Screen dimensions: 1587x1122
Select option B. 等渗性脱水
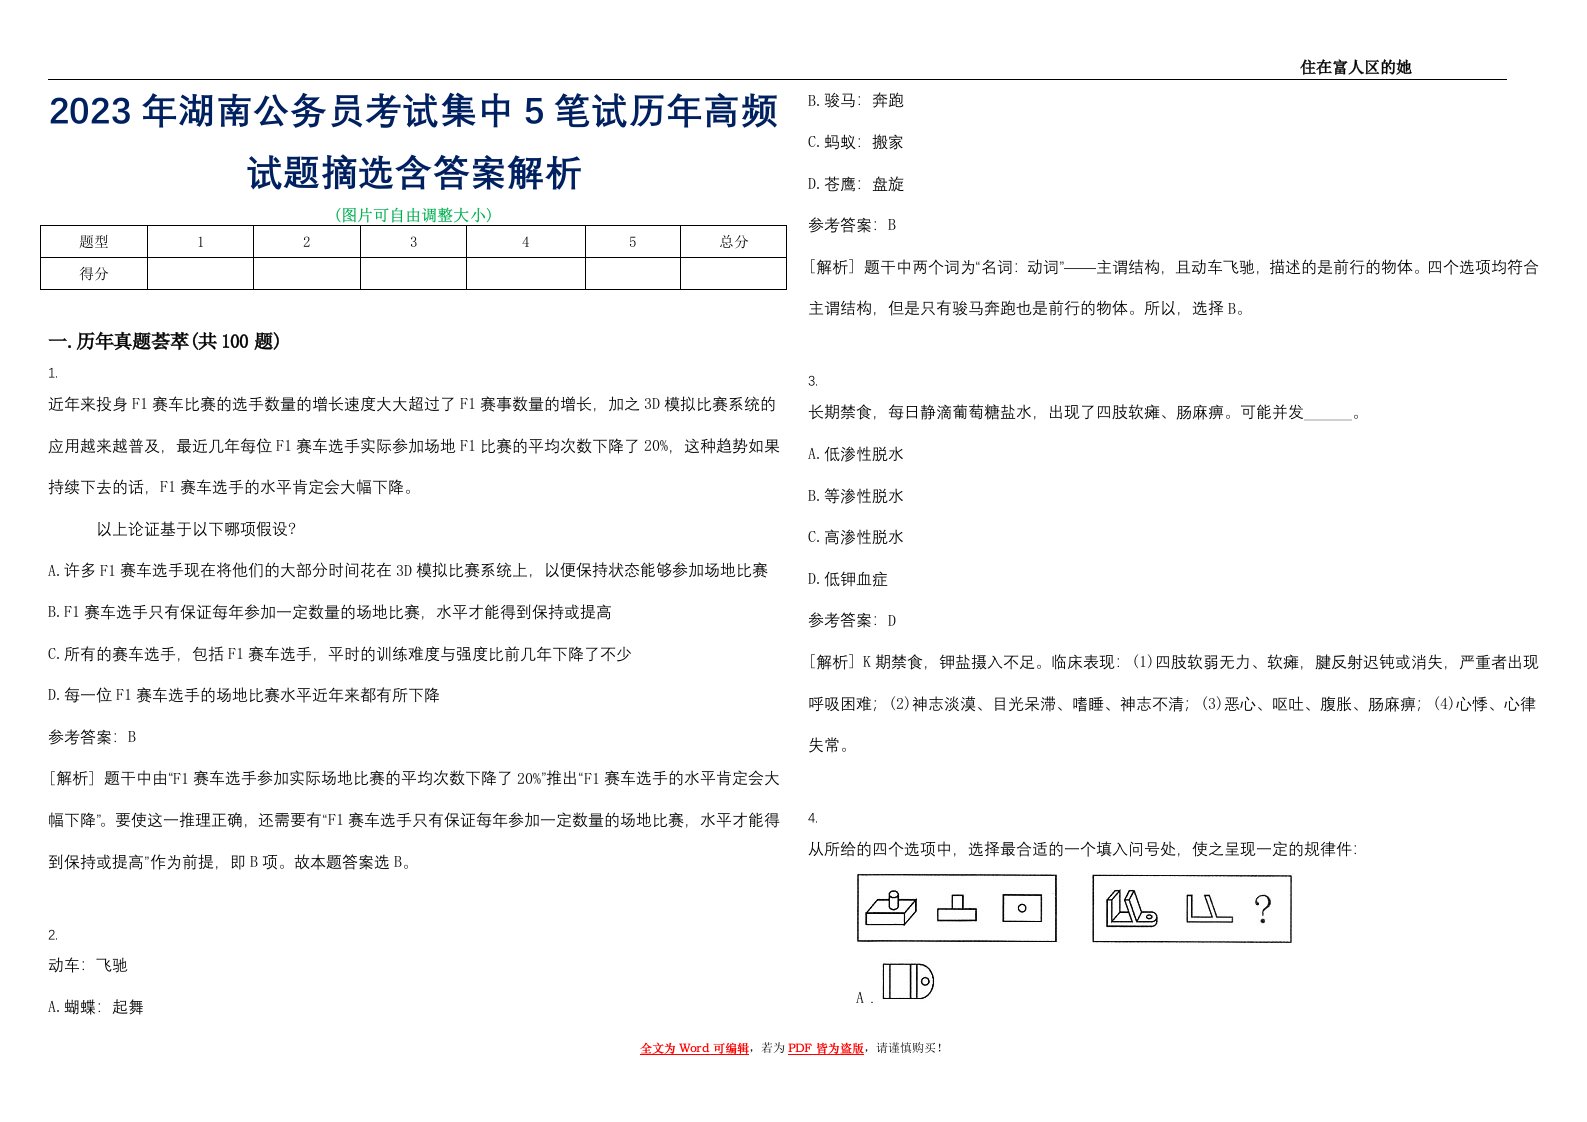pyautogui.click(x=856, y=496)
